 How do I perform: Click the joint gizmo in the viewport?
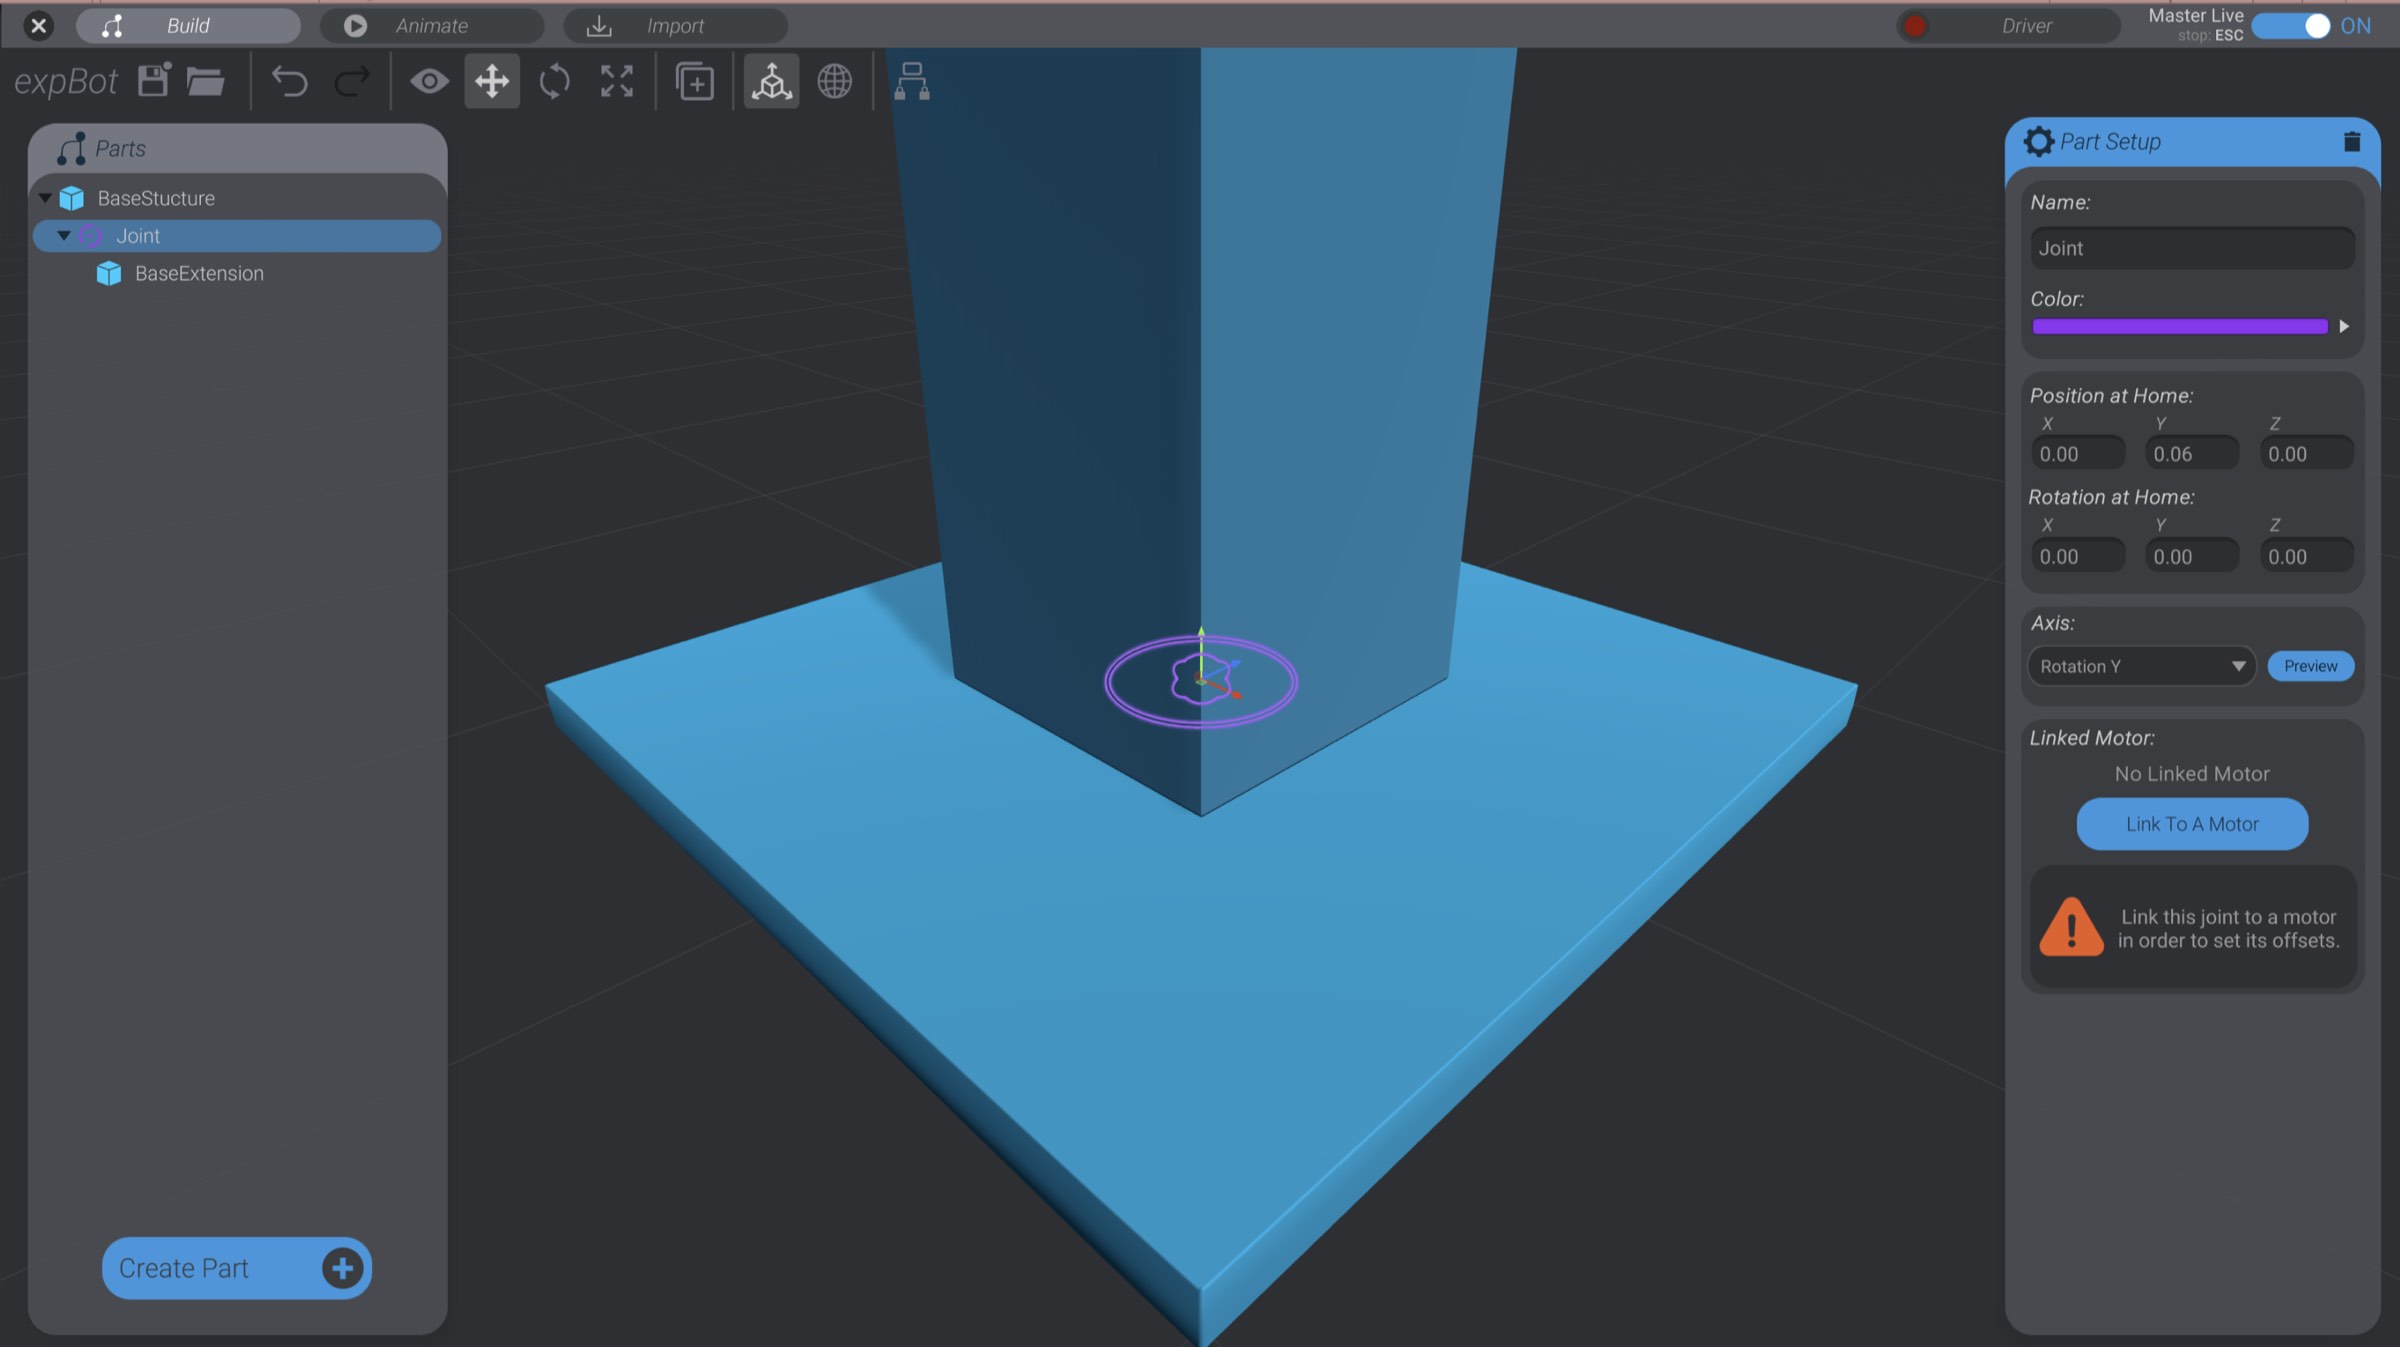pos(1201,681)
